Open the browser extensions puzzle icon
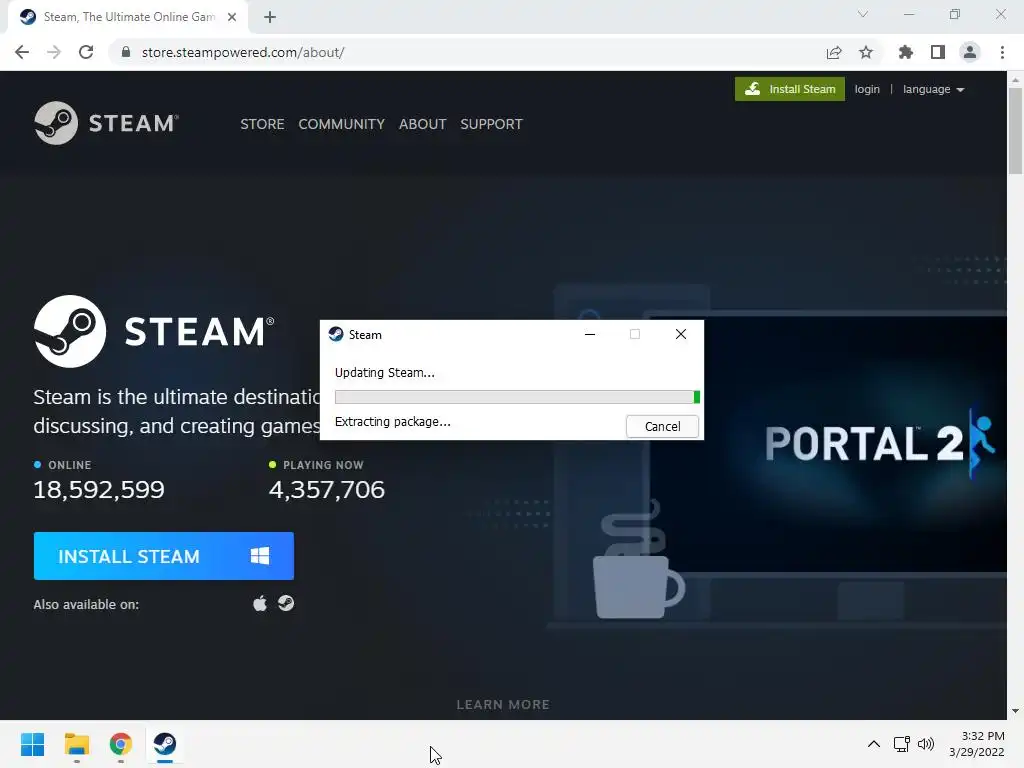 coord(905,52)
